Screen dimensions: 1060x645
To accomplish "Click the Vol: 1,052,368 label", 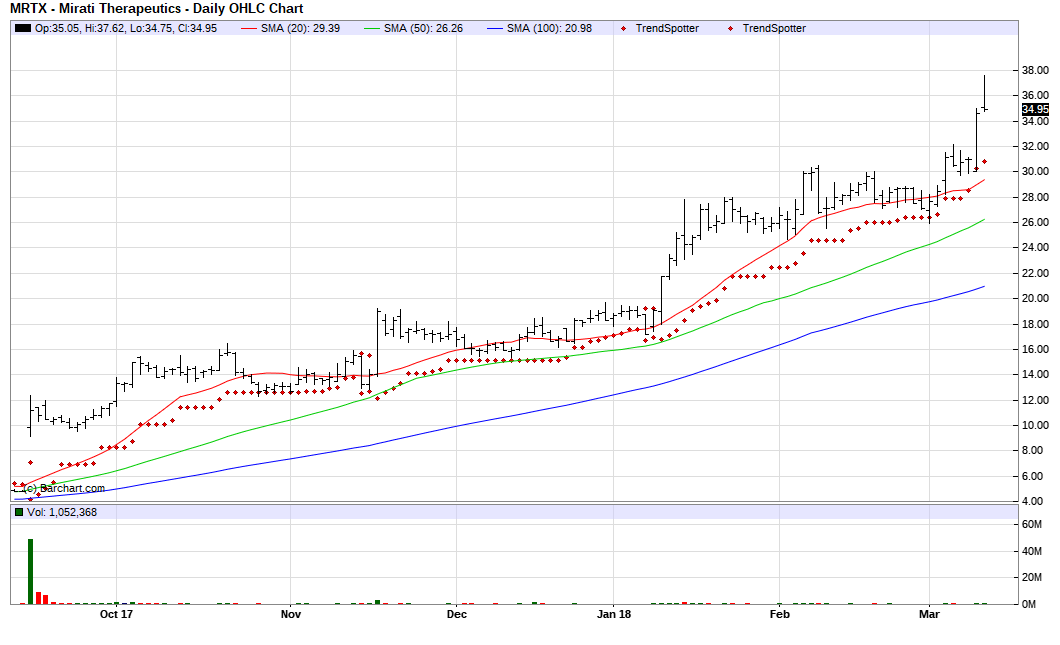I will [x=62, y=512].
